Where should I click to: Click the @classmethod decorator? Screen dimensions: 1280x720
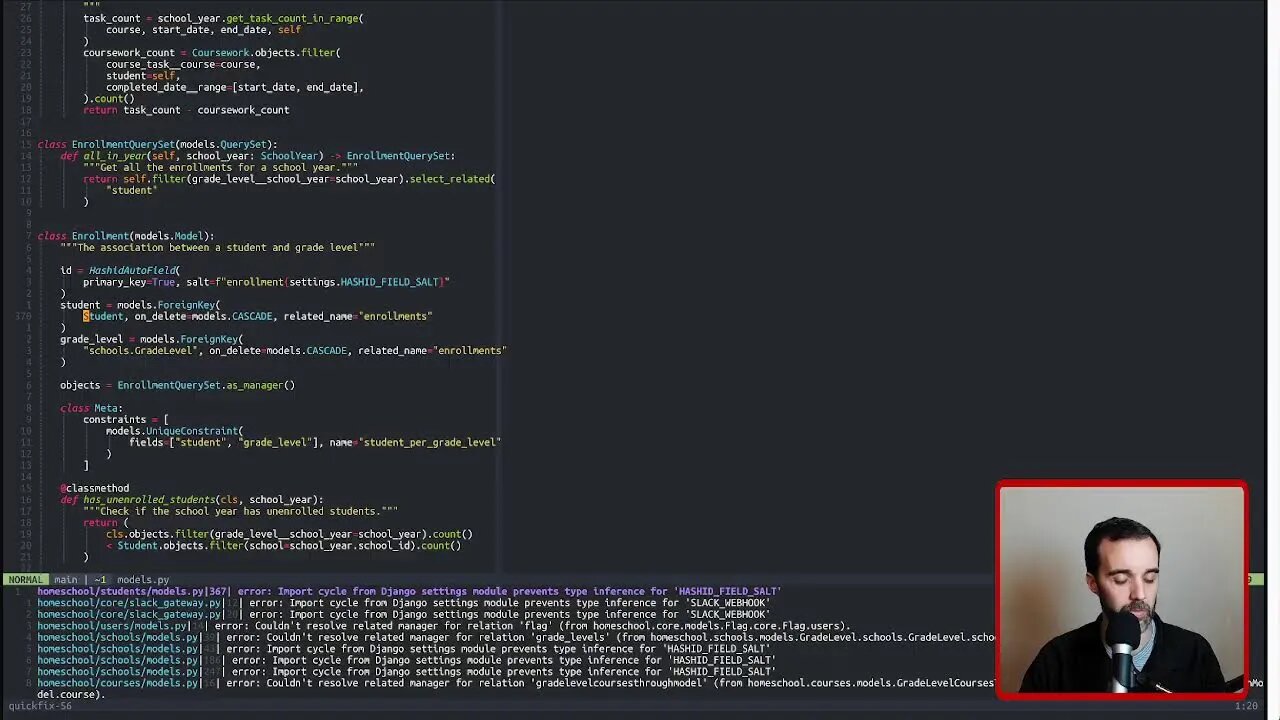point(94,488)
